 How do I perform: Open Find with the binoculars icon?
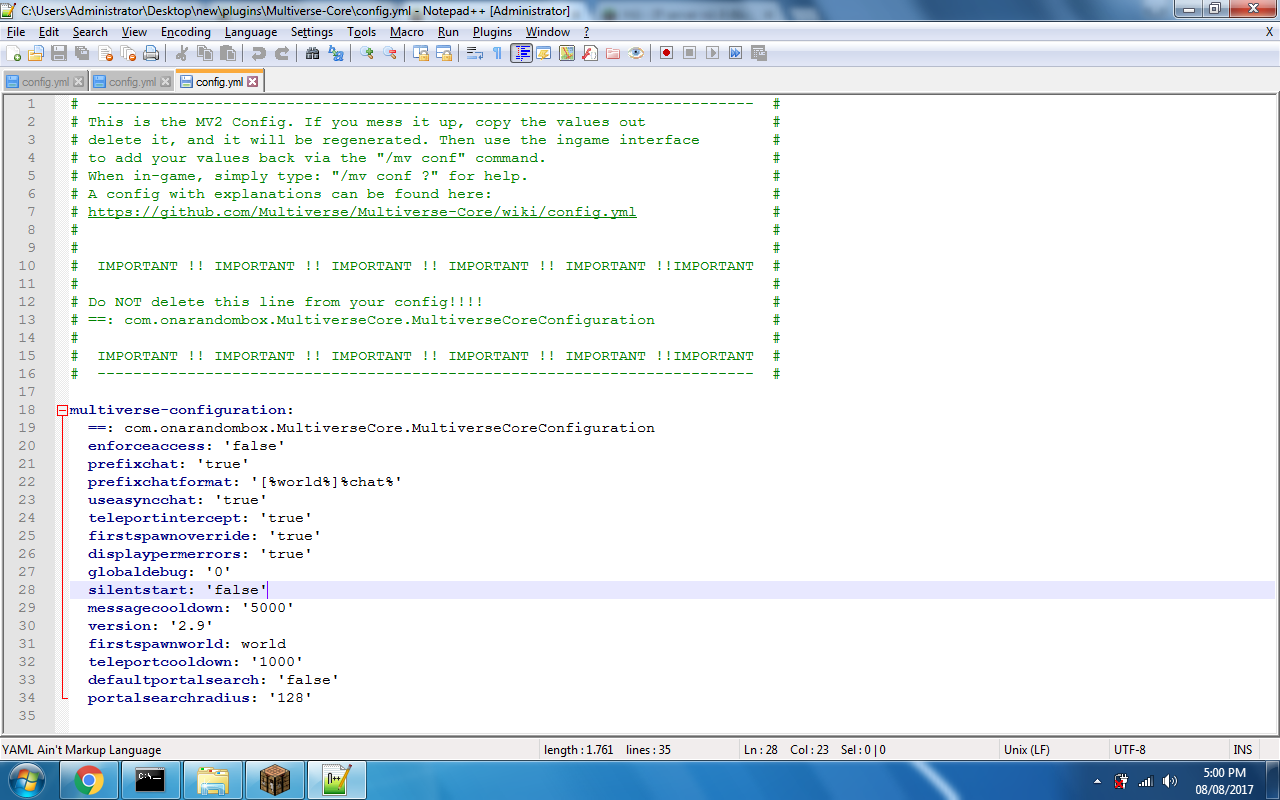pos(313,53)
